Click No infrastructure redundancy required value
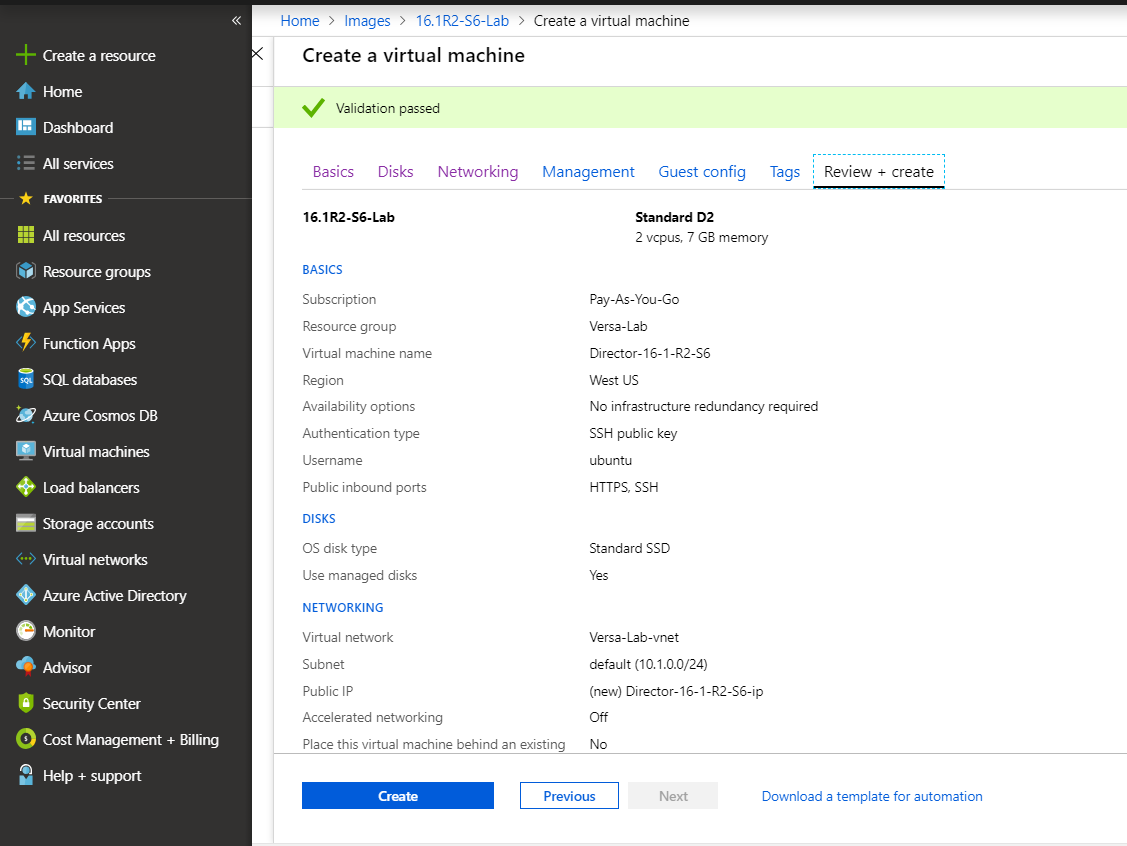 [x=704, y=406]
